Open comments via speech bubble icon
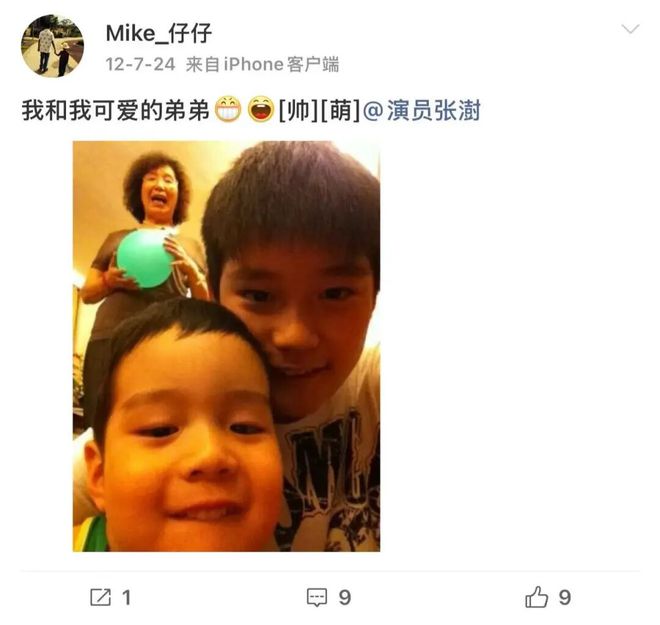The image size is (660, 625). 317,597
